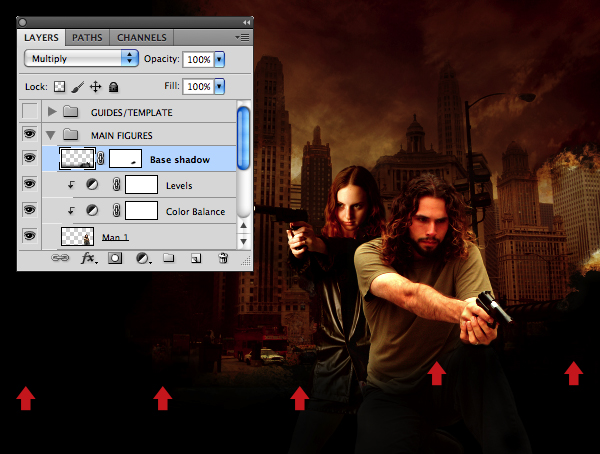Click the Base shadow layer name
Viewport: 600px width, 454px height.
pos(180,159)
